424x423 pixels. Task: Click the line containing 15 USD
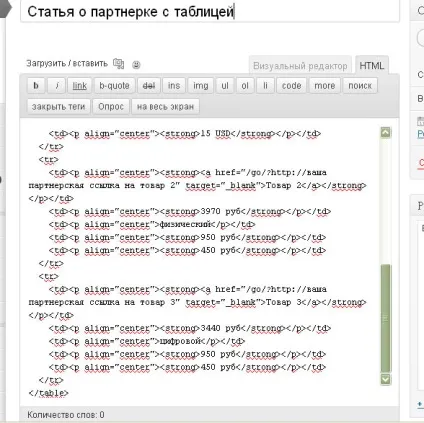tap(185, 134)
